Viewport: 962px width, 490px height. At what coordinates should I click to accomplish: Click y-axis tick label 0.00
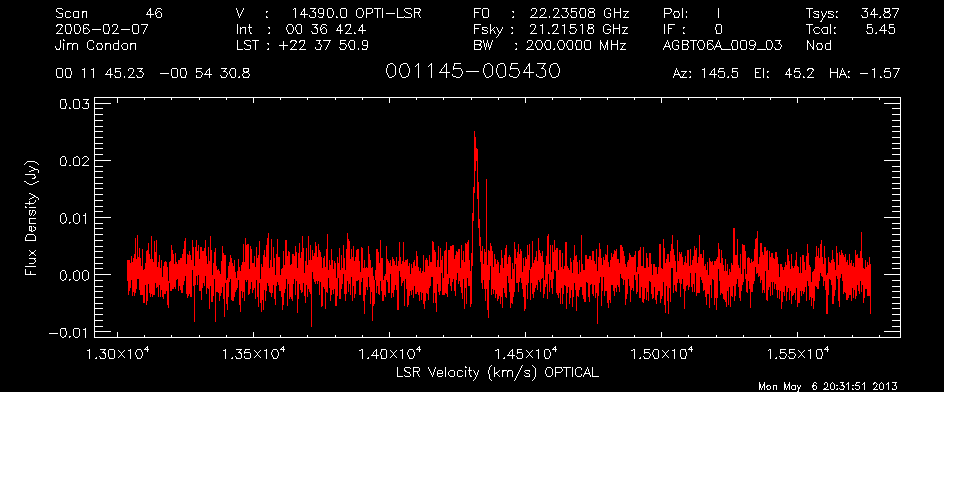74,275
